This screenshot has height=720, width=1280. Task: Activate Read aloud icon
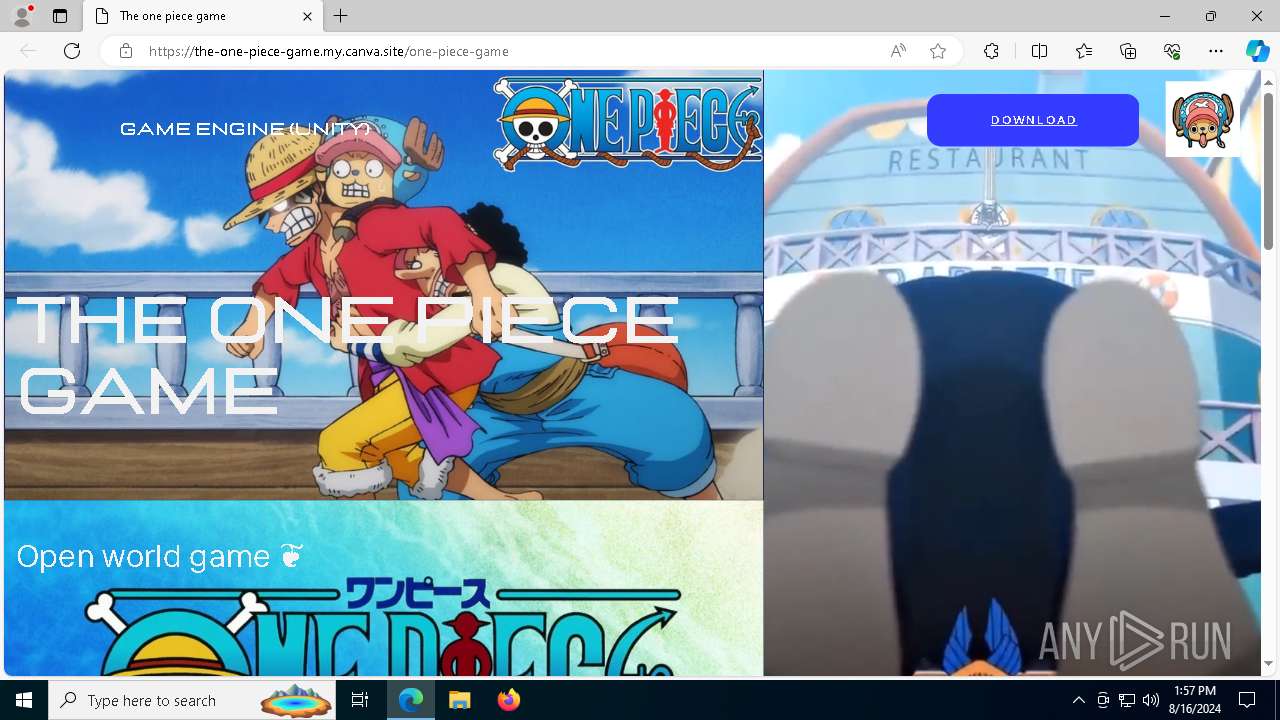(x=898, y=51)
